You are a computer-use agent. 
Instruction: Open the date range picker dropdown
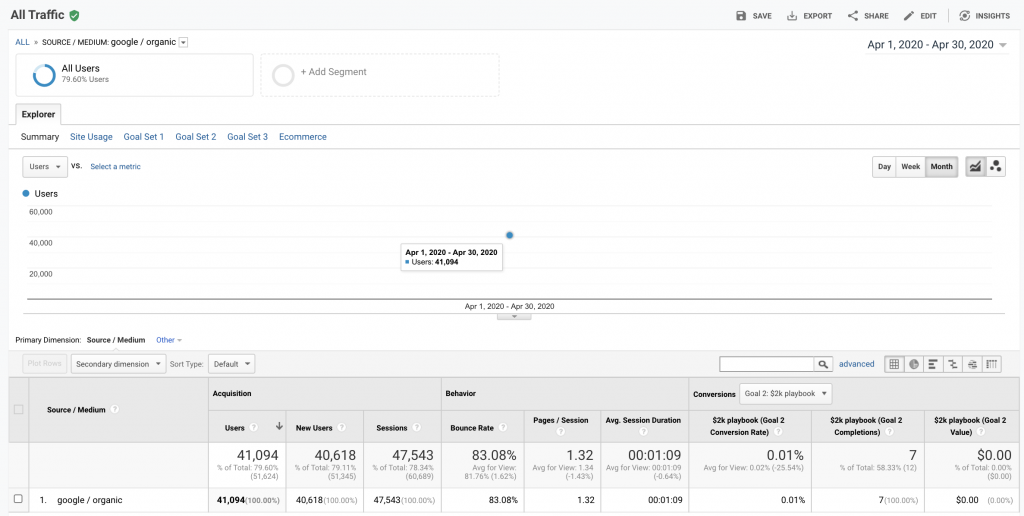point(937,44)
